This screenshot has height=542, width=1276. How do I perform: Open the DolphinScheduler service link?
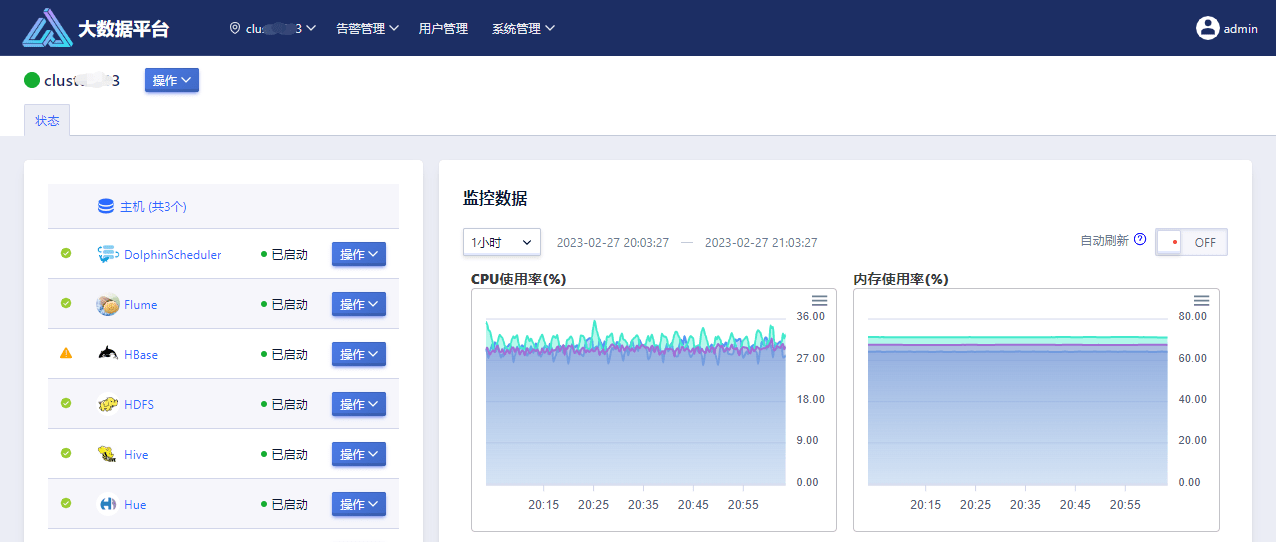pyautogui.click(x=173, y=255)
